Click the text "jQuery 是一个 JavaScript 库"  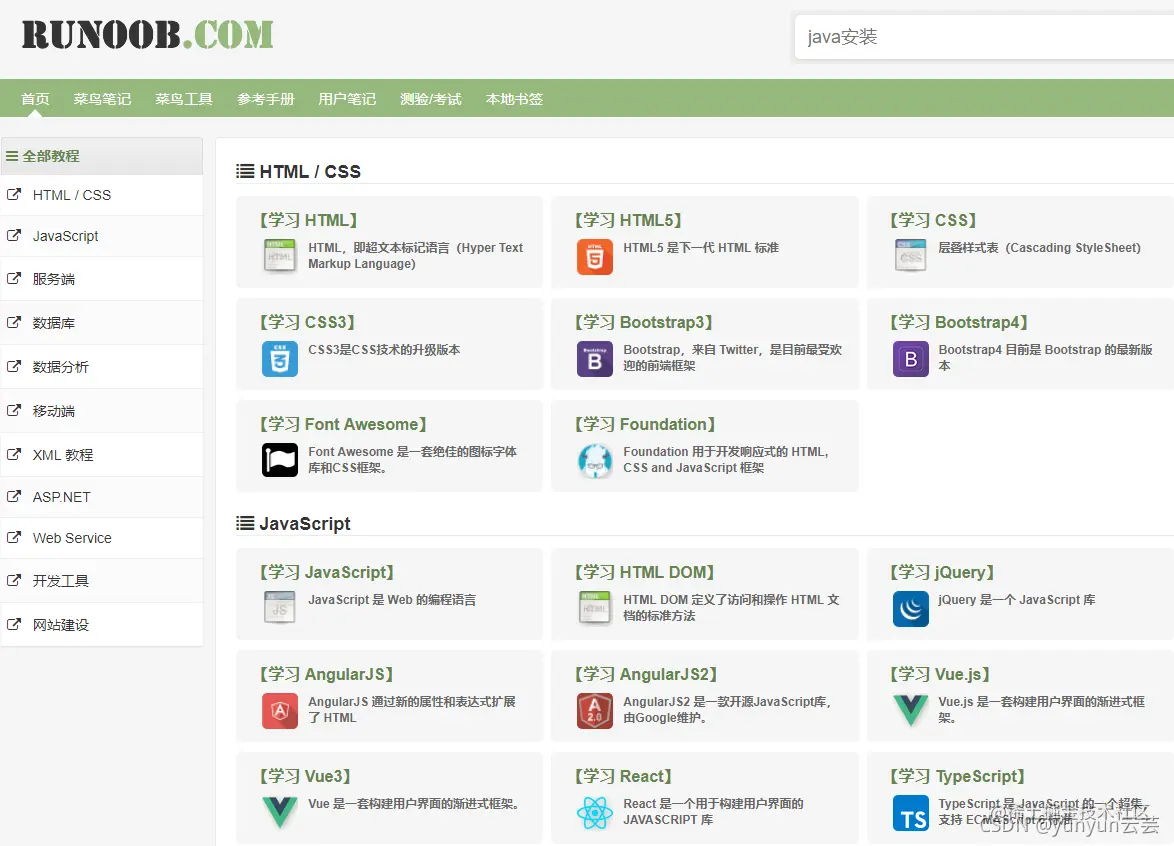coord(1017,599)
